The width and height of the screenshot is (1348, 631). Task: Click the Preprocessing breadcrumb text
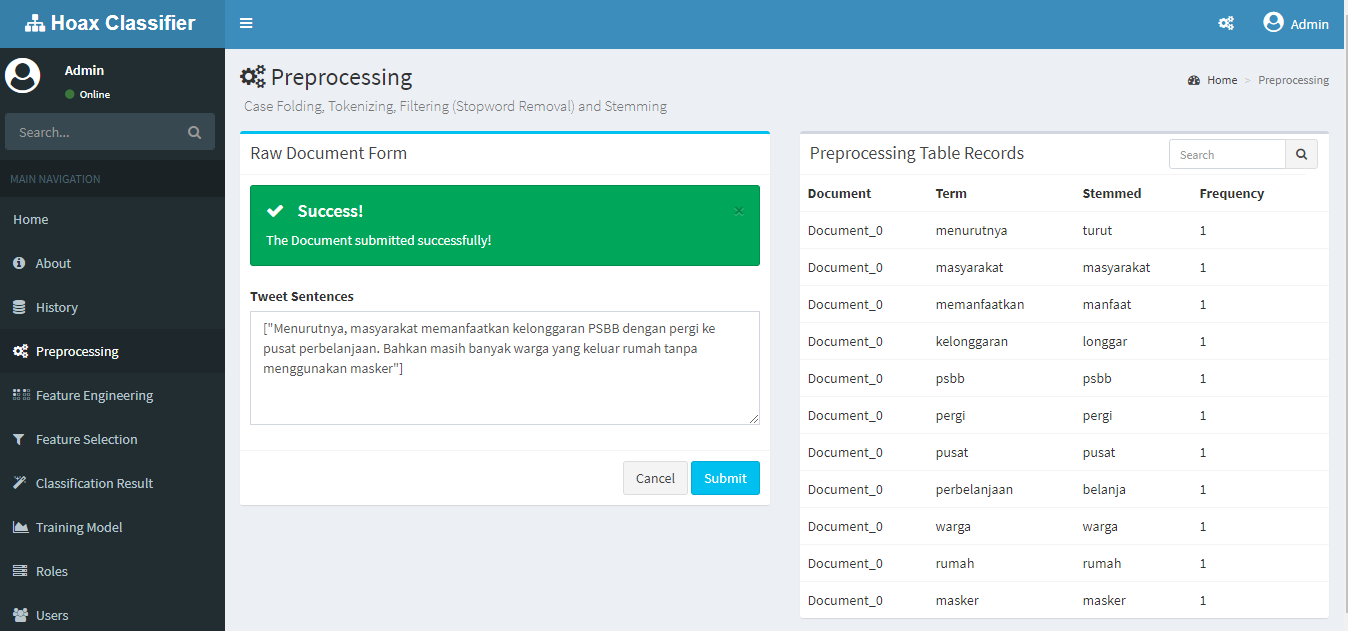pyautogui.click(x=1293, y=80)
